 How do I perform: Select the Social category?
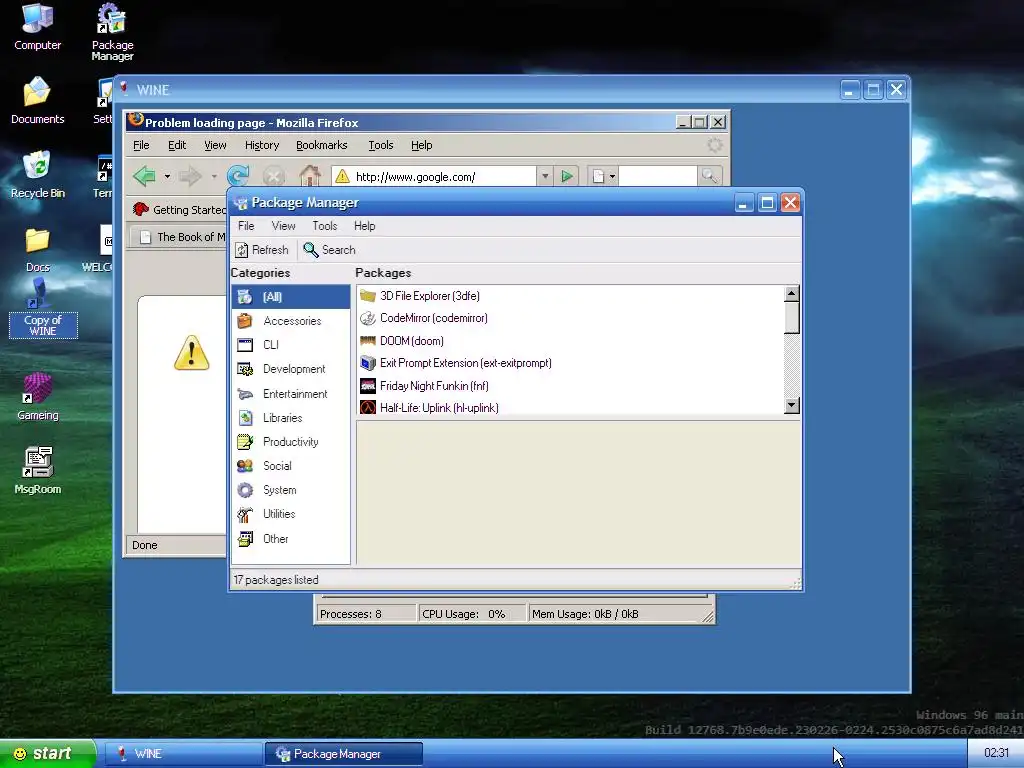point(291,466)
